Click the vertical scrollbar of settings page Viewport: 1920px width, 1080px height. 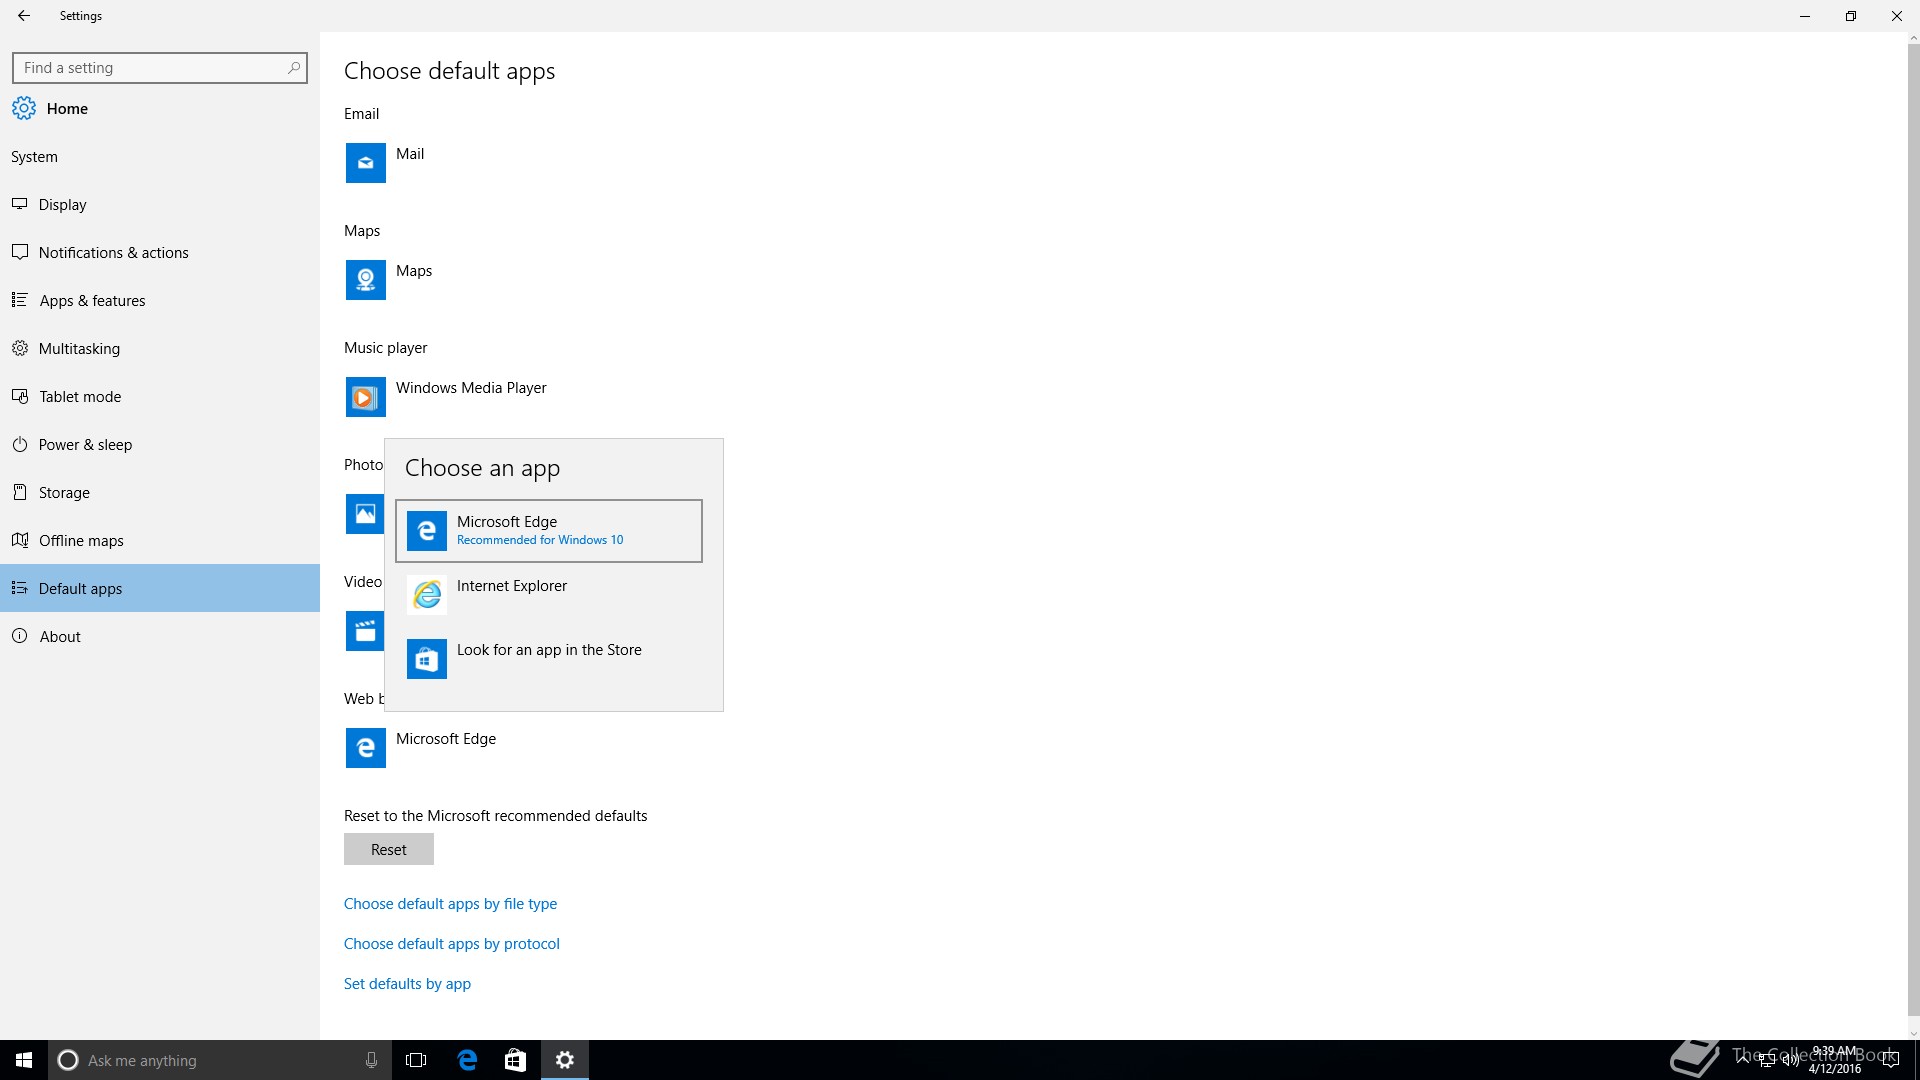point(1913,530)
